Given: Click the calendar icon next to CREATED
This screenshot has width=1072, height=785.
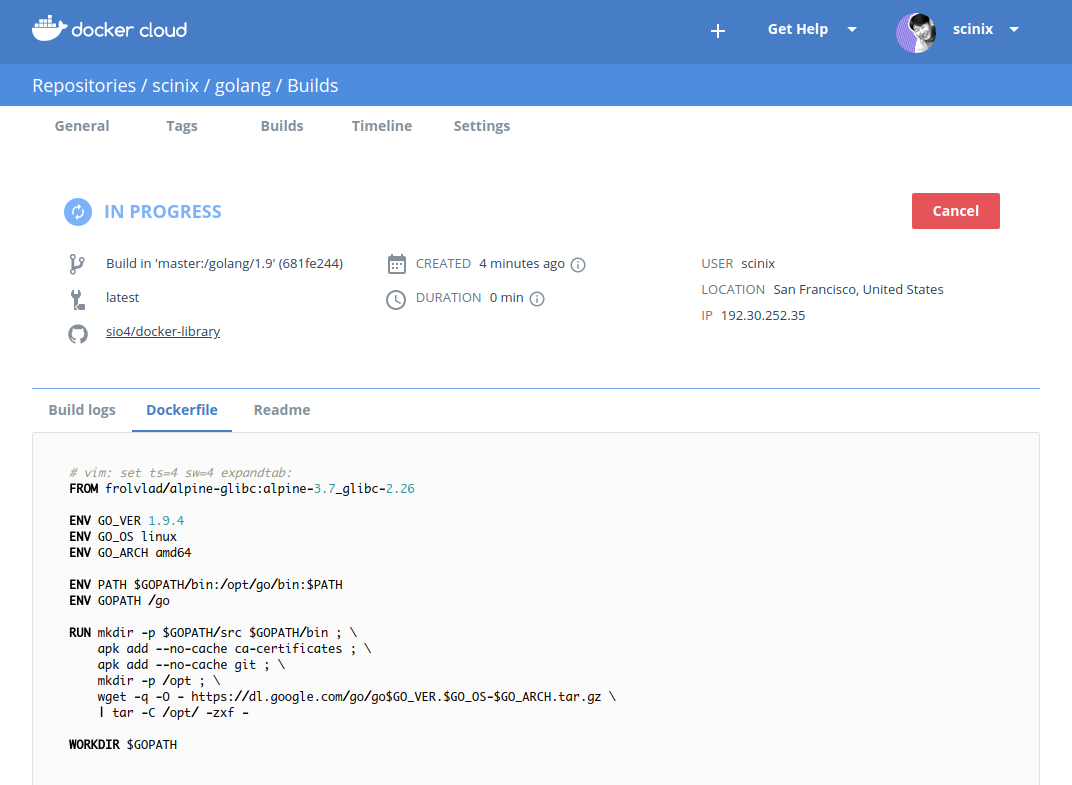Looking at the screenshot, I should tap(397, 264).
